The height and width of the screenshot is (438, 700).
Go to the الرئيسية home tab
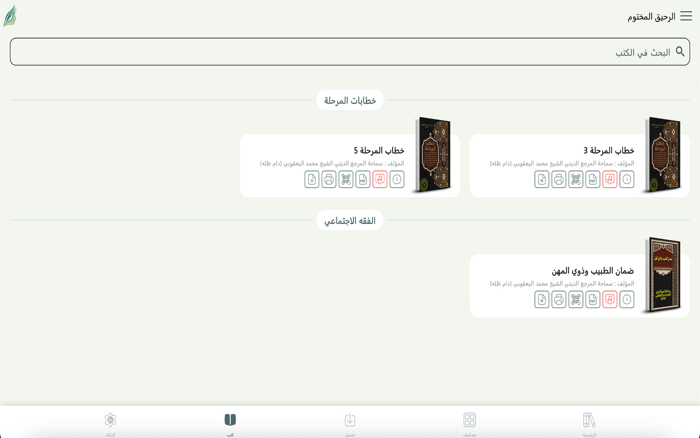[x=589, y=424]
